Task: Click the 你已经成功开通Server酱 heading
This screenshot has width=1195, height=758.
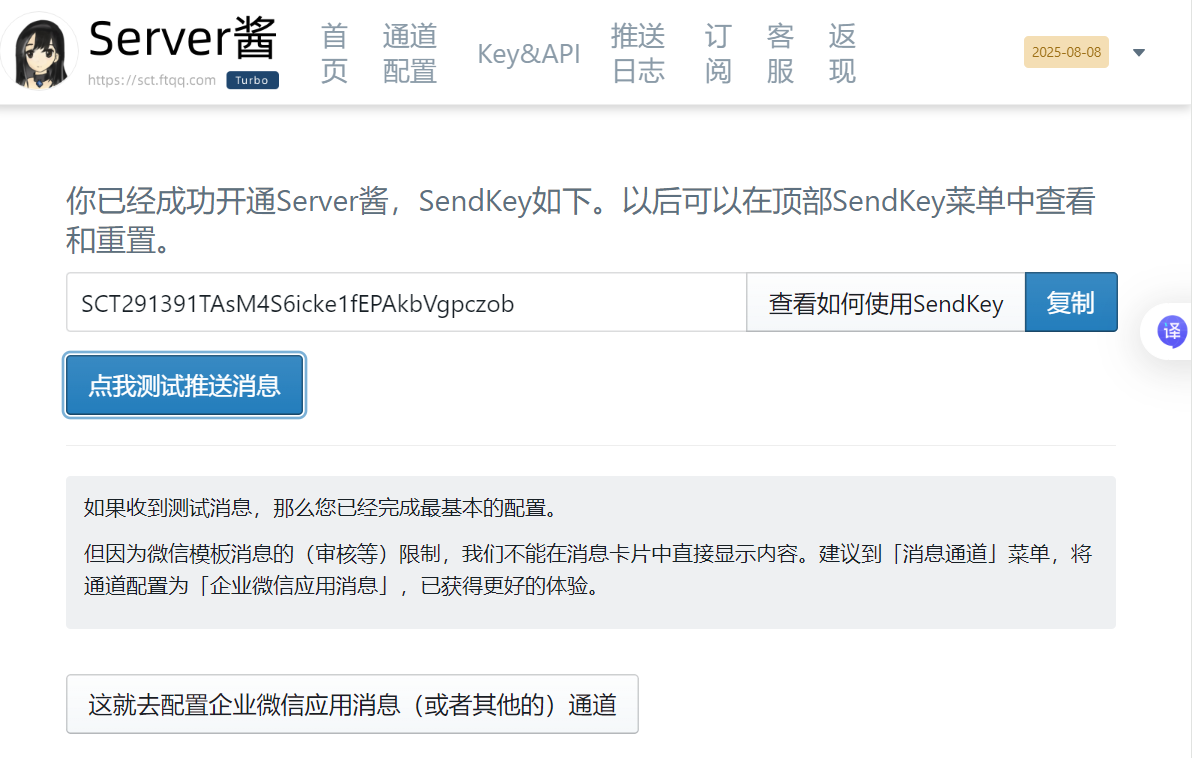Action: tap(581, 220)
